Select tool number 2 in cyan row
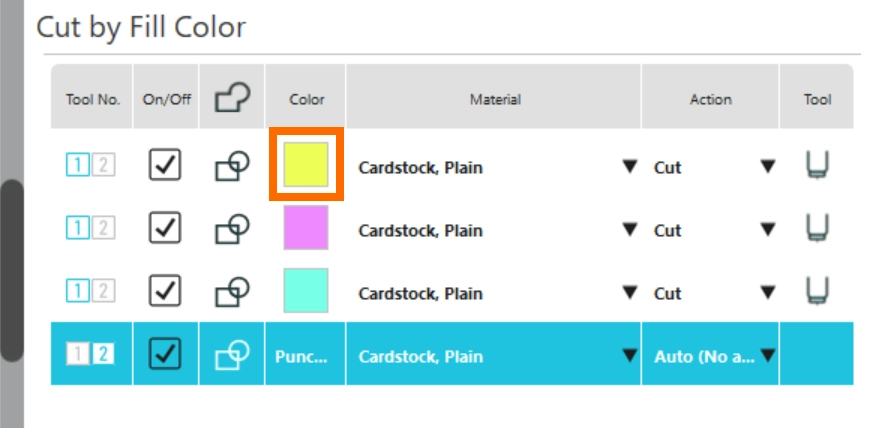Viewport: 879px width, 428px height. click(103, 293)
